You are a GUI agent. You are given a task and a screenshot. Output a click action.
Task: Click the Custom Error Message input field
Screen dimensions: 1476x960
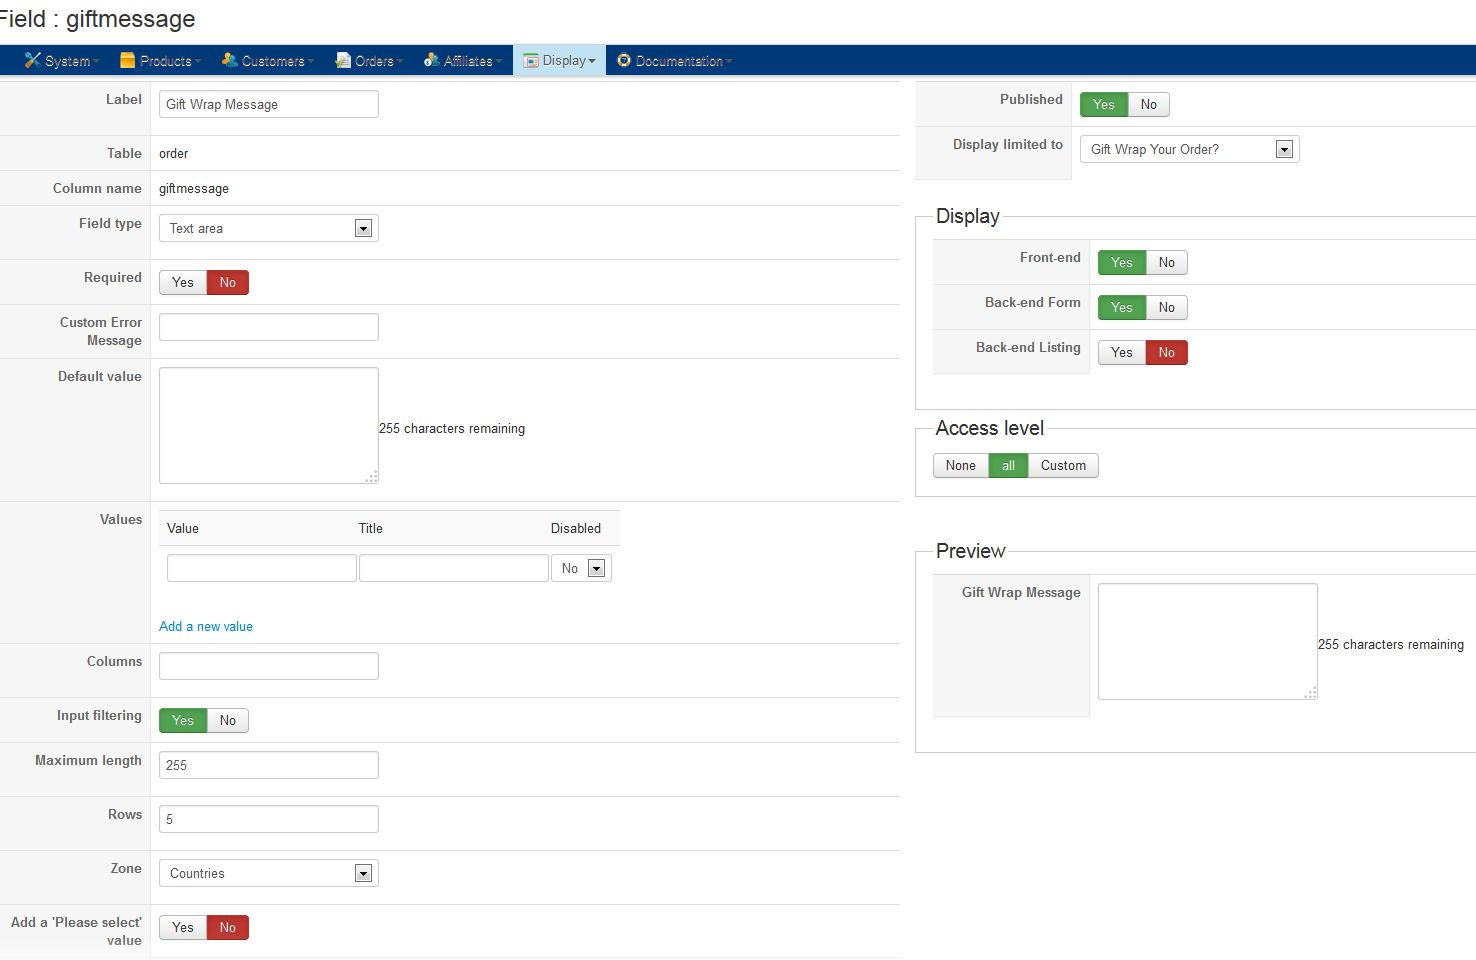click(269, 327)
